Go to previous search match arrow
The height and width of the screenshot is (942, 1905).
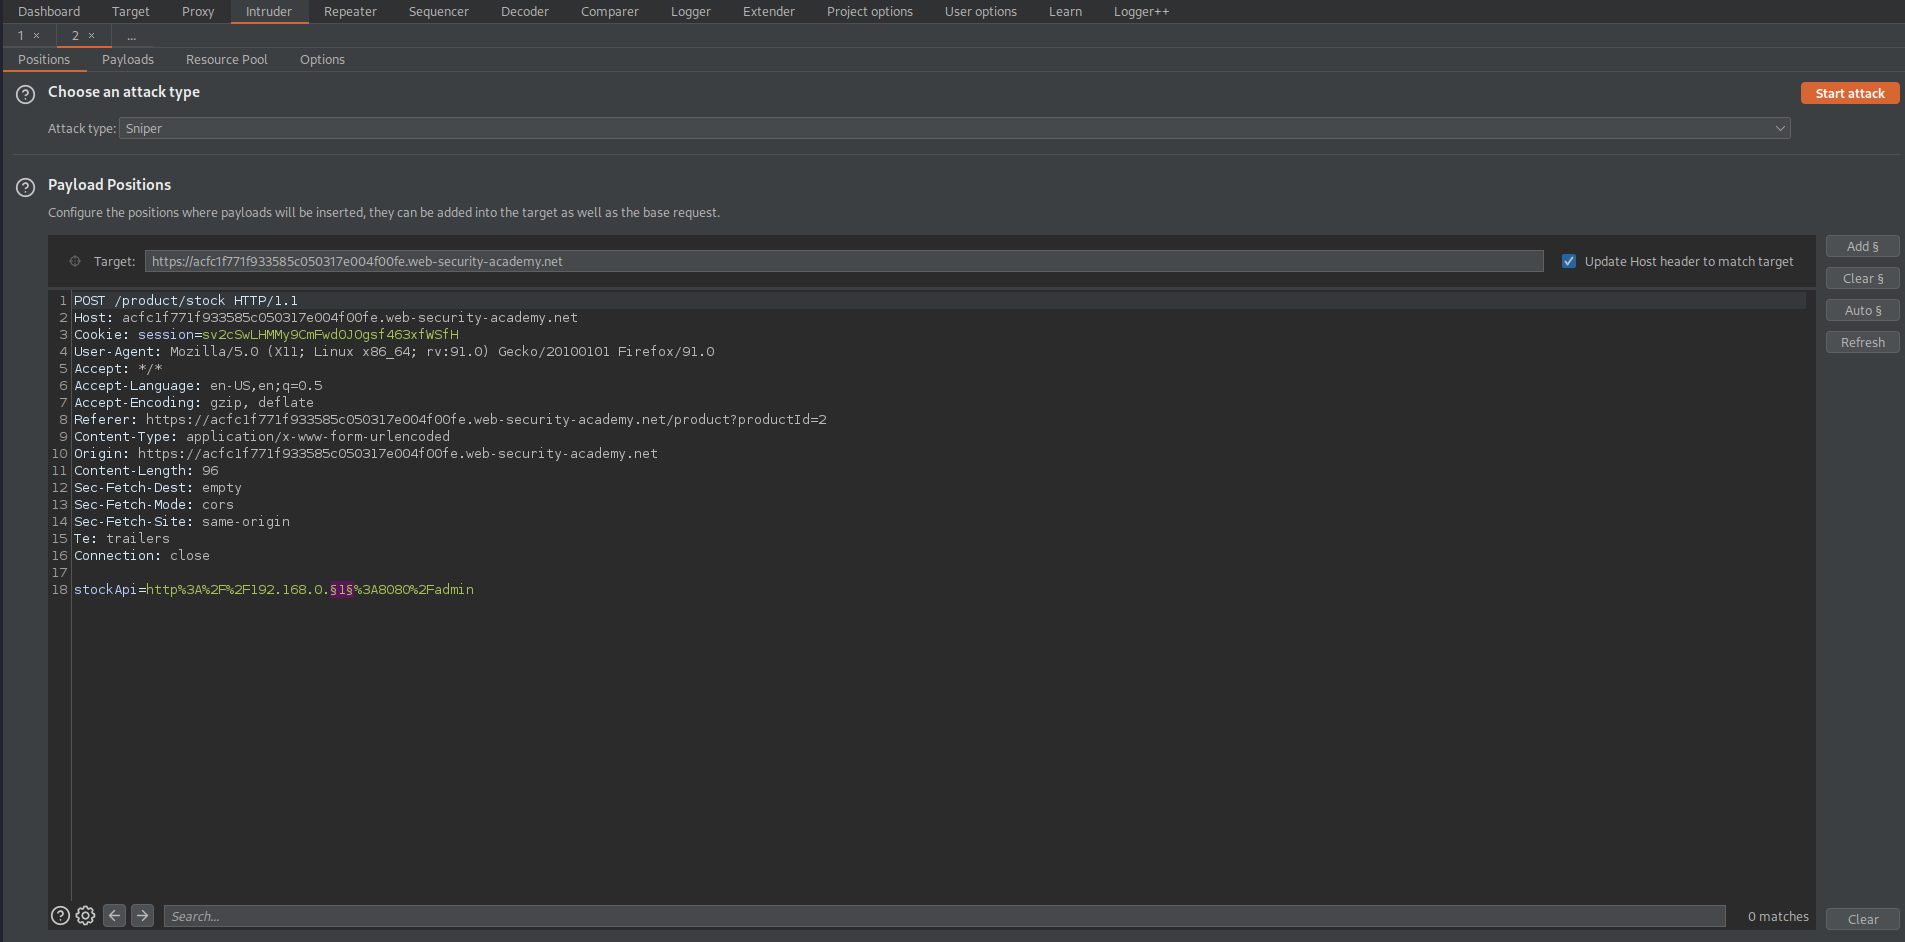pyautogui.click(x=115, y=915)
